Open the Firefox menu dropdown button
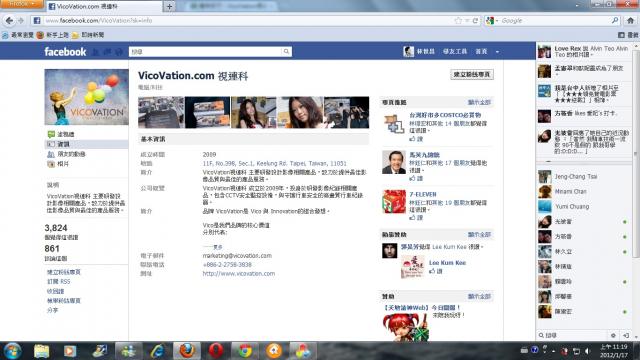The image size is (640, 360). click(21, 4)
